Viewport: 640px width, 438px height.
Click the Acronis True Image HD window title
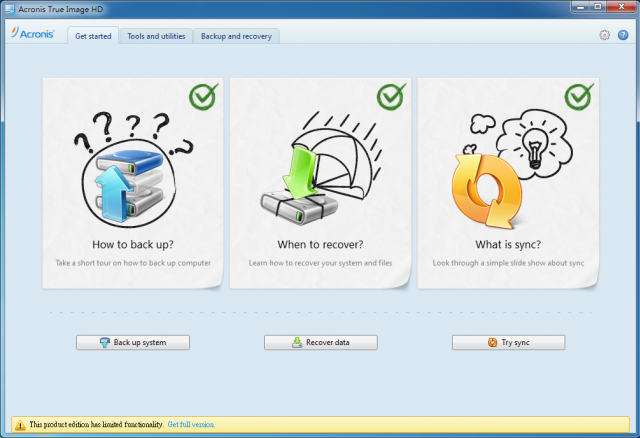click(60, 9)
